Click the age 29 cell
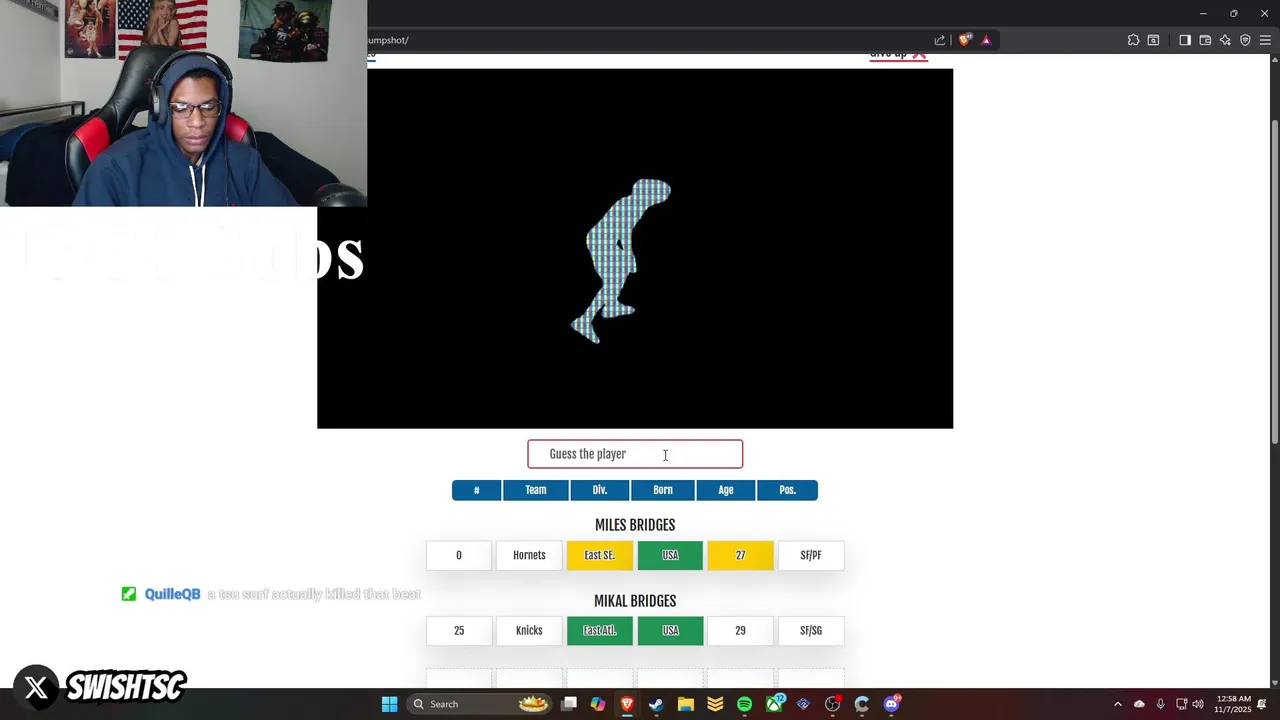 pos(740,631)
